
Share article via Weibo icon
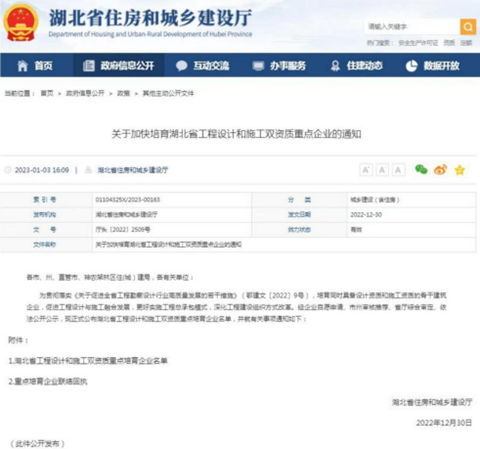pyautogui.click(x=440, y=170)
